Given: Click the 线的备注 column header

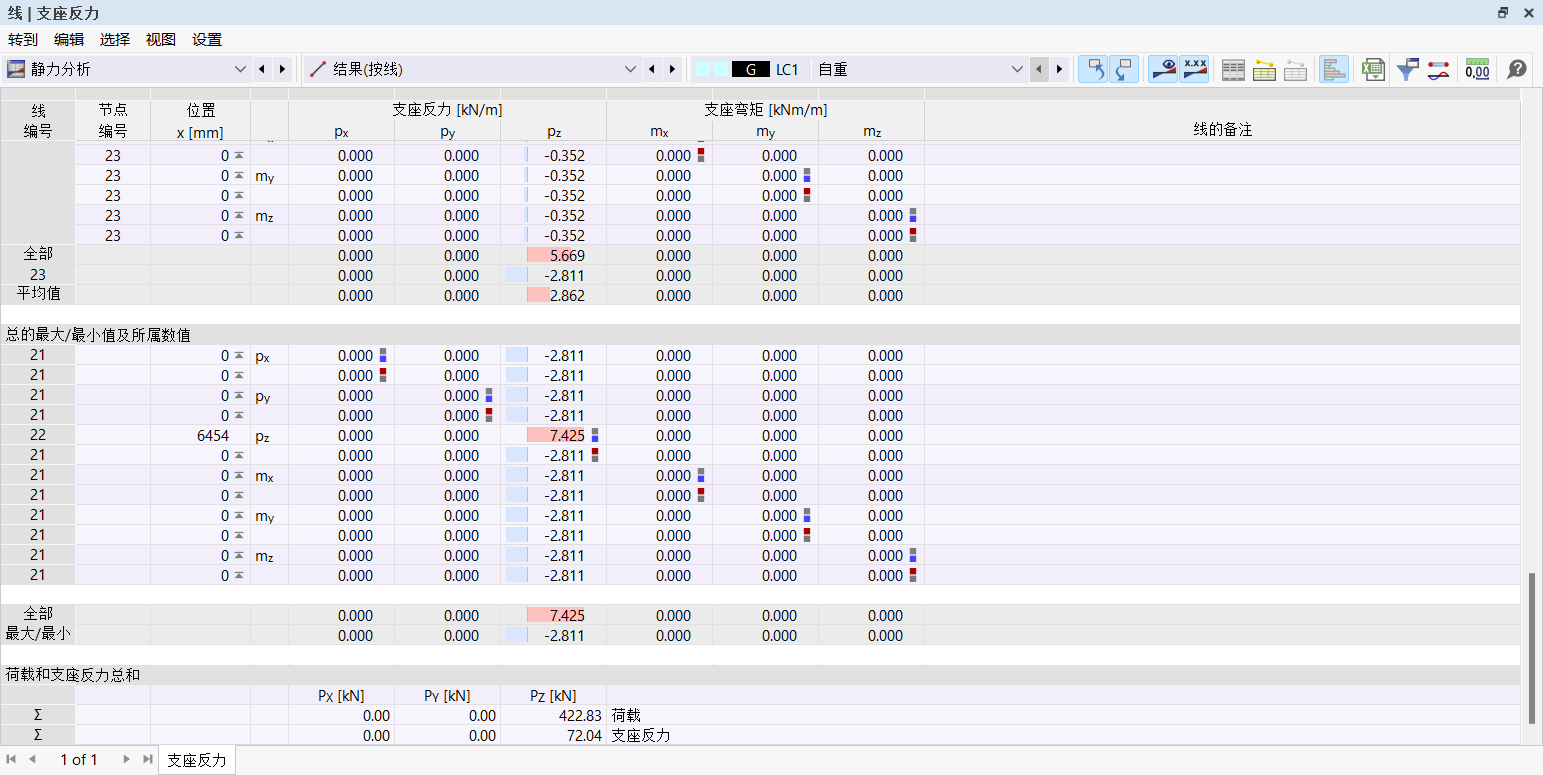Looking at the screenshot, I should tap(1222, 131).
